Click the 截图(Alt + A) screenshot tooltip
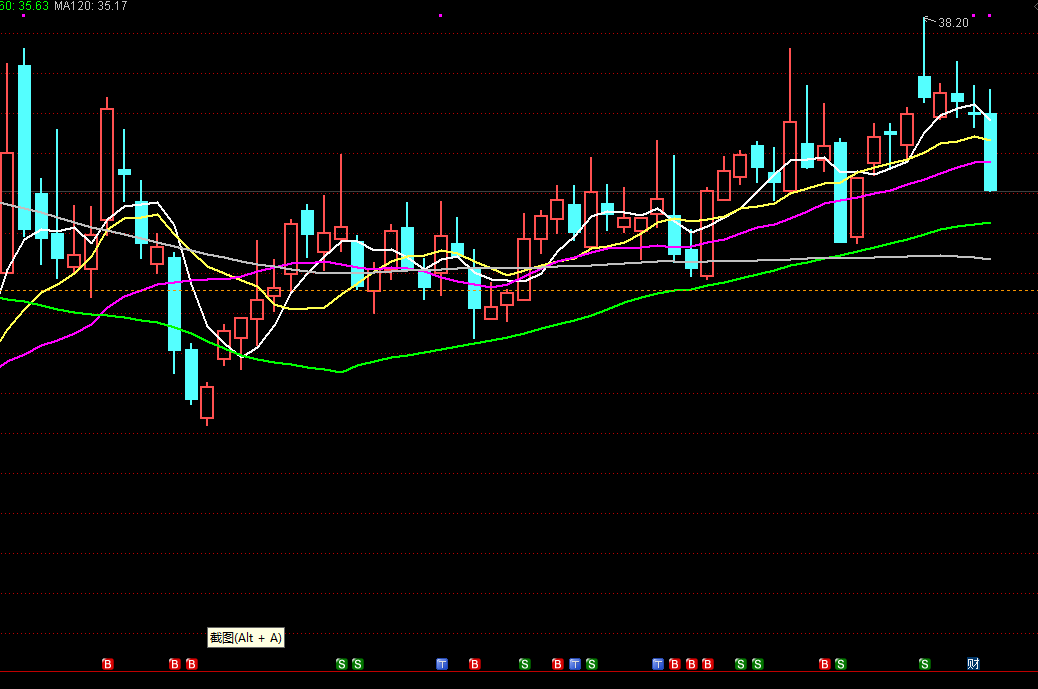Viewport: 1038px width, 689px height. 246,638
